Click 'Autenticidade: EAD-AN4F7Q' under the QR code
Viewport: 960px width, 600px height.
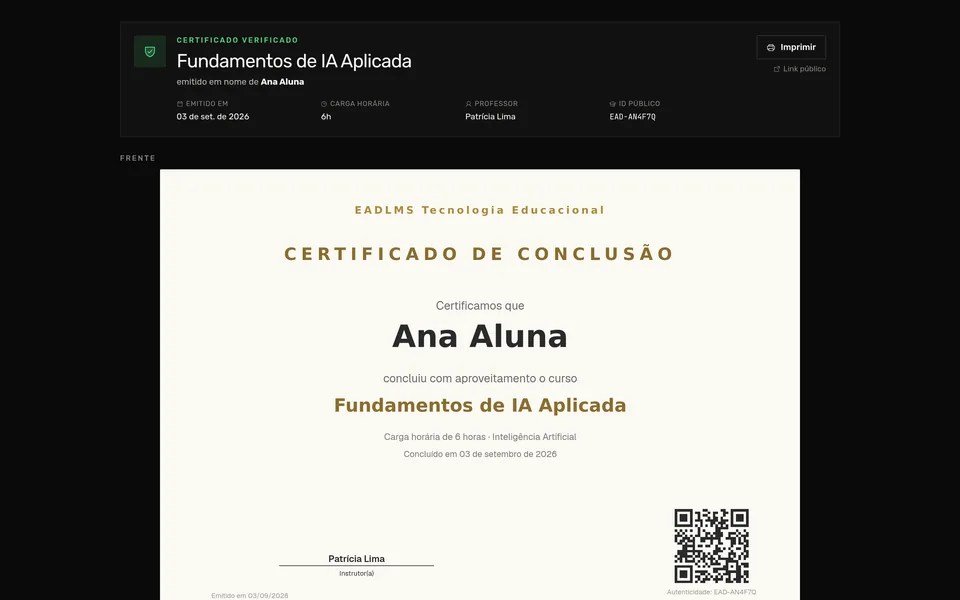click(711, 592)
